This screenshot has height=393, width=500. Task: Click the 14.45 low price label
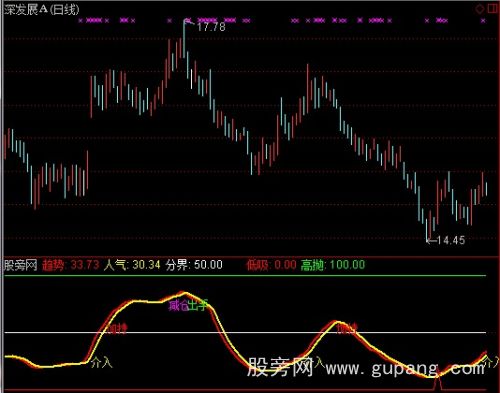click(450, 240)
